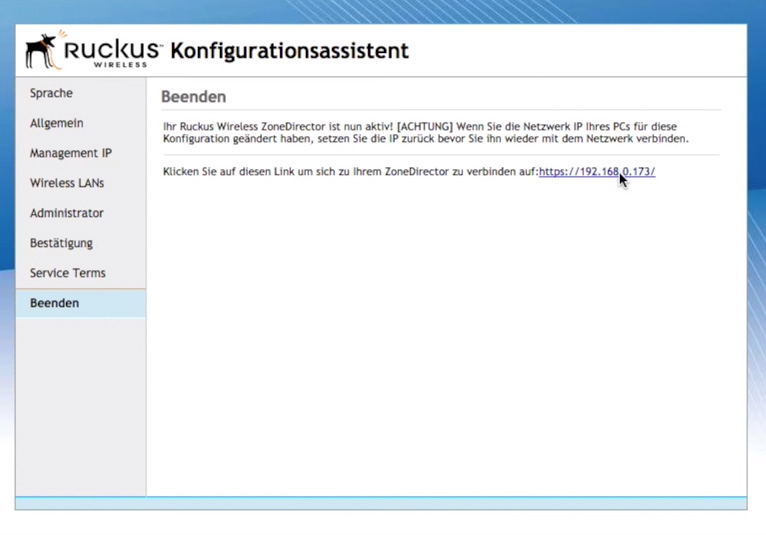This screenshot has width=766, height=535.
Task: Go to the Allgemein setup step
Action: coord(56,123)
